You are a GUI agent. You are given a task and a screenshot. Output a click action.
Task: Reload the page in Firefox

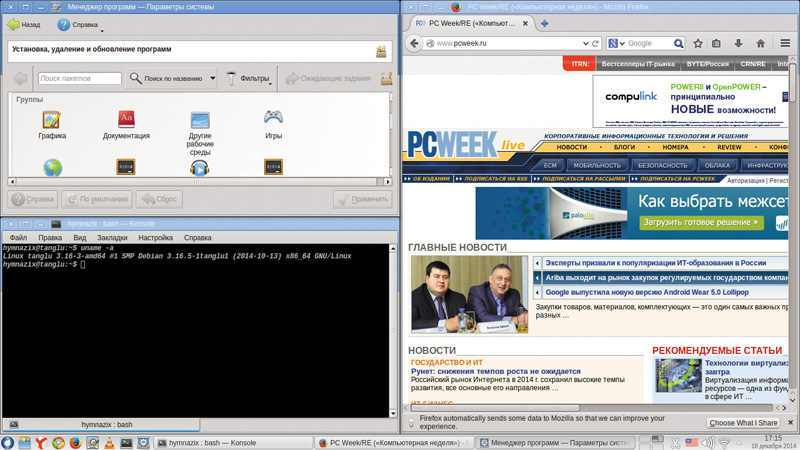coord(595,43)
